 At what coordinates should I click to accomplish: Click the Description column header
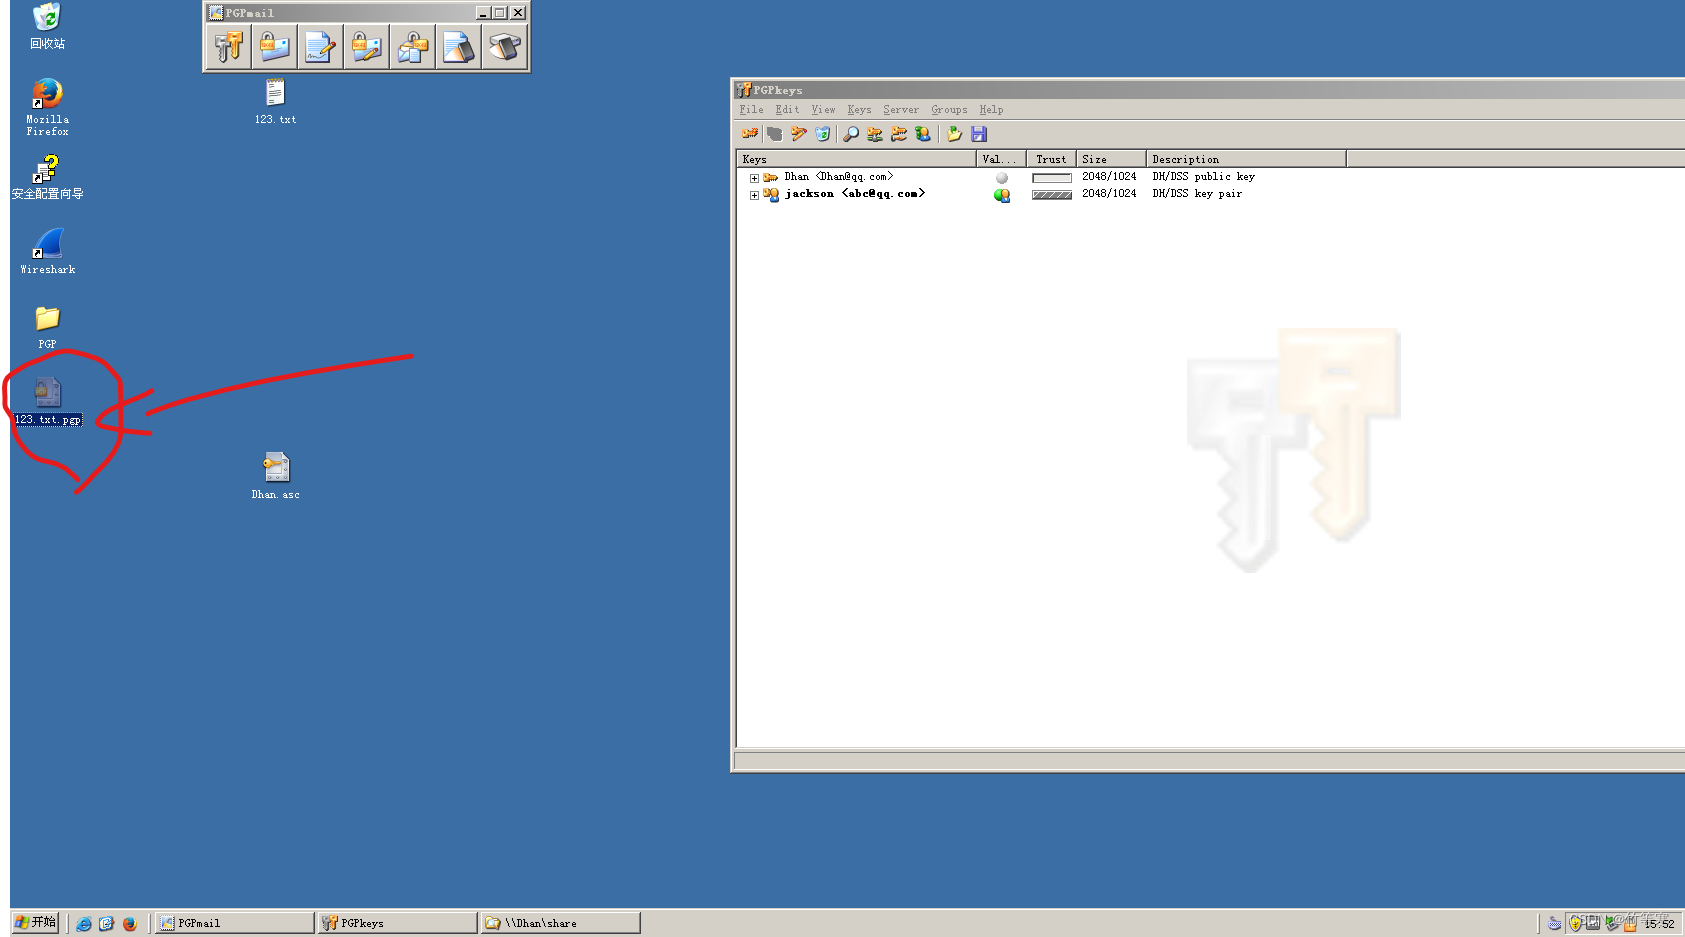(x=1246, y=159)
